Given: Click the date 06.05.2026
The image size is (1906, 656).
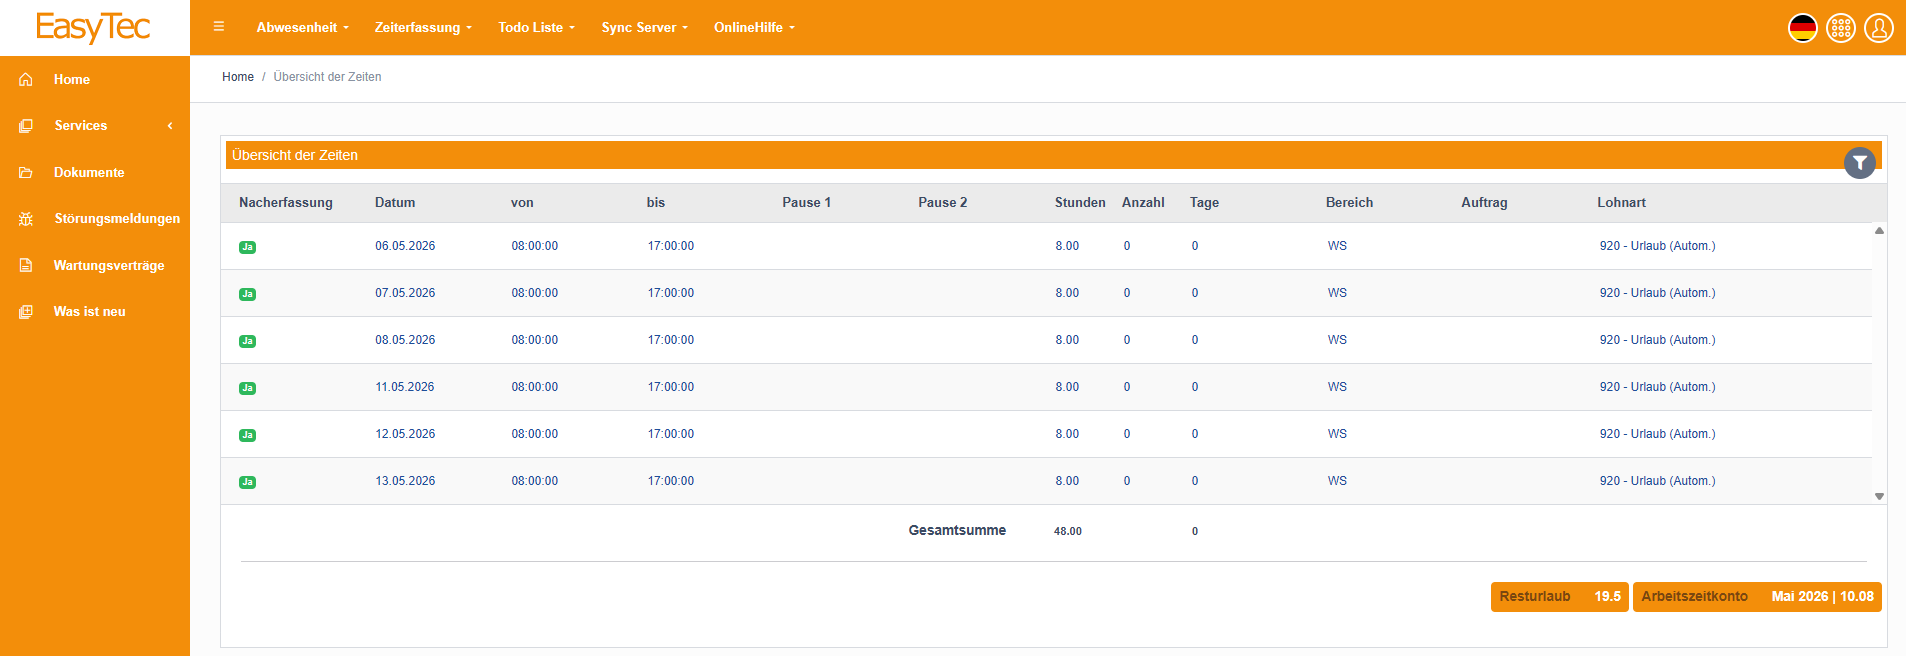Looking at the screenshot, I should 405,246.
